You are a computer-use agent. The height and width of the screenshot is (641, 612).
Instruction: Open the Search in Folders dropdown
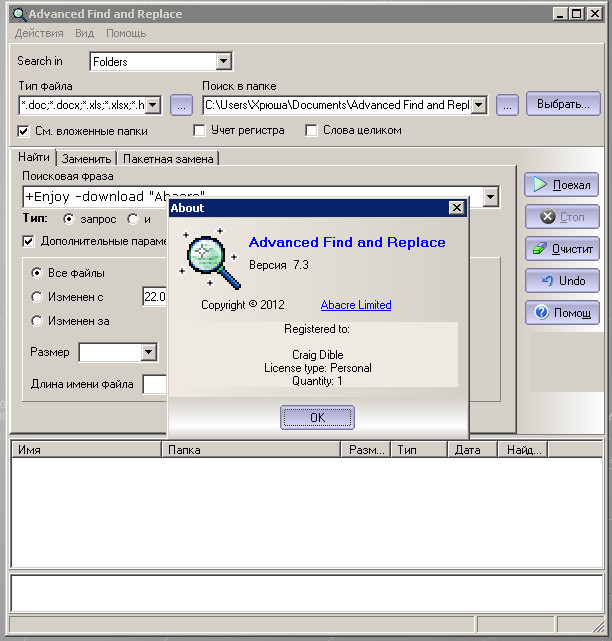[223, 62]
